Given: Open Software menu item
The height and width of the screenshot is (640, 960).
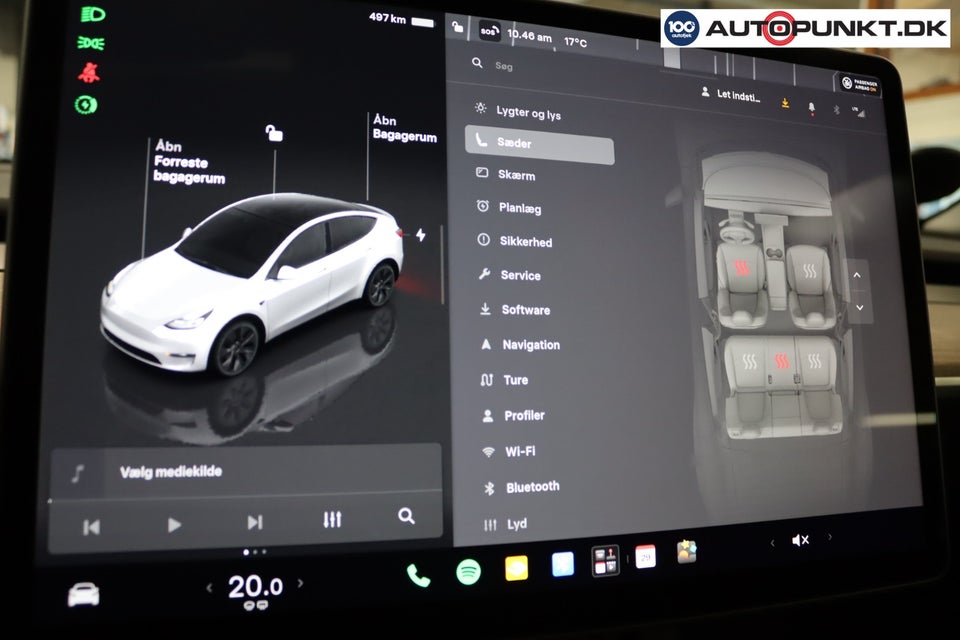Looking at the screenshot, I should pyautogui.click(x=525, y=310).
